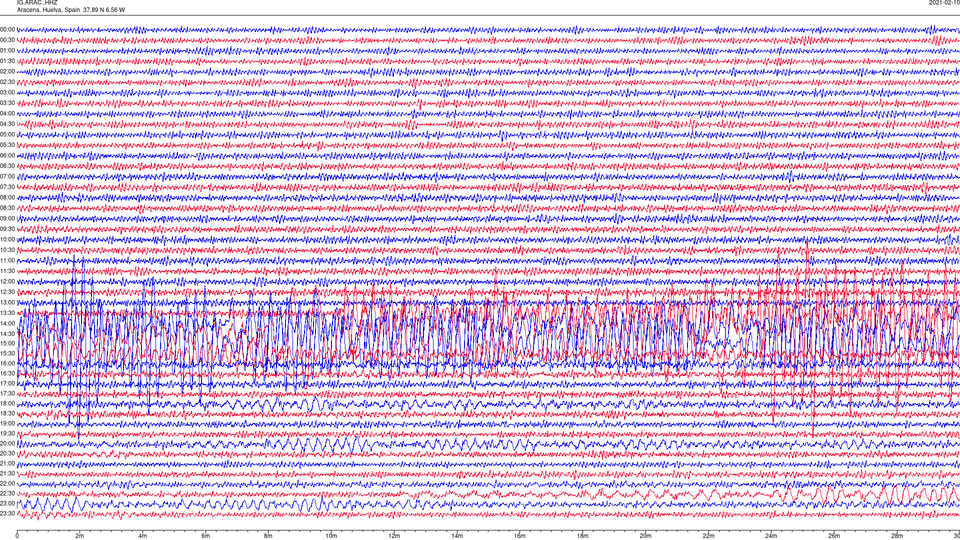Select the 00:00 trace time label
This screenshot has width=960, height=540.
pos(7,29)
